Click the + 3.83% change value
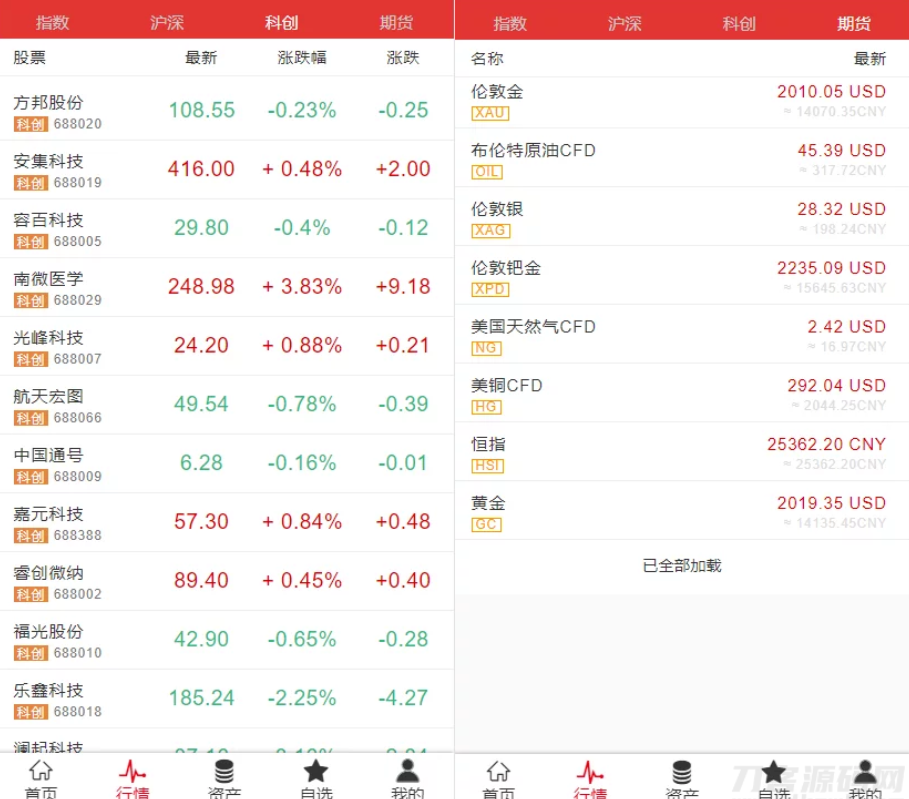This screenshot has width=909, height=799. point(301,286)
